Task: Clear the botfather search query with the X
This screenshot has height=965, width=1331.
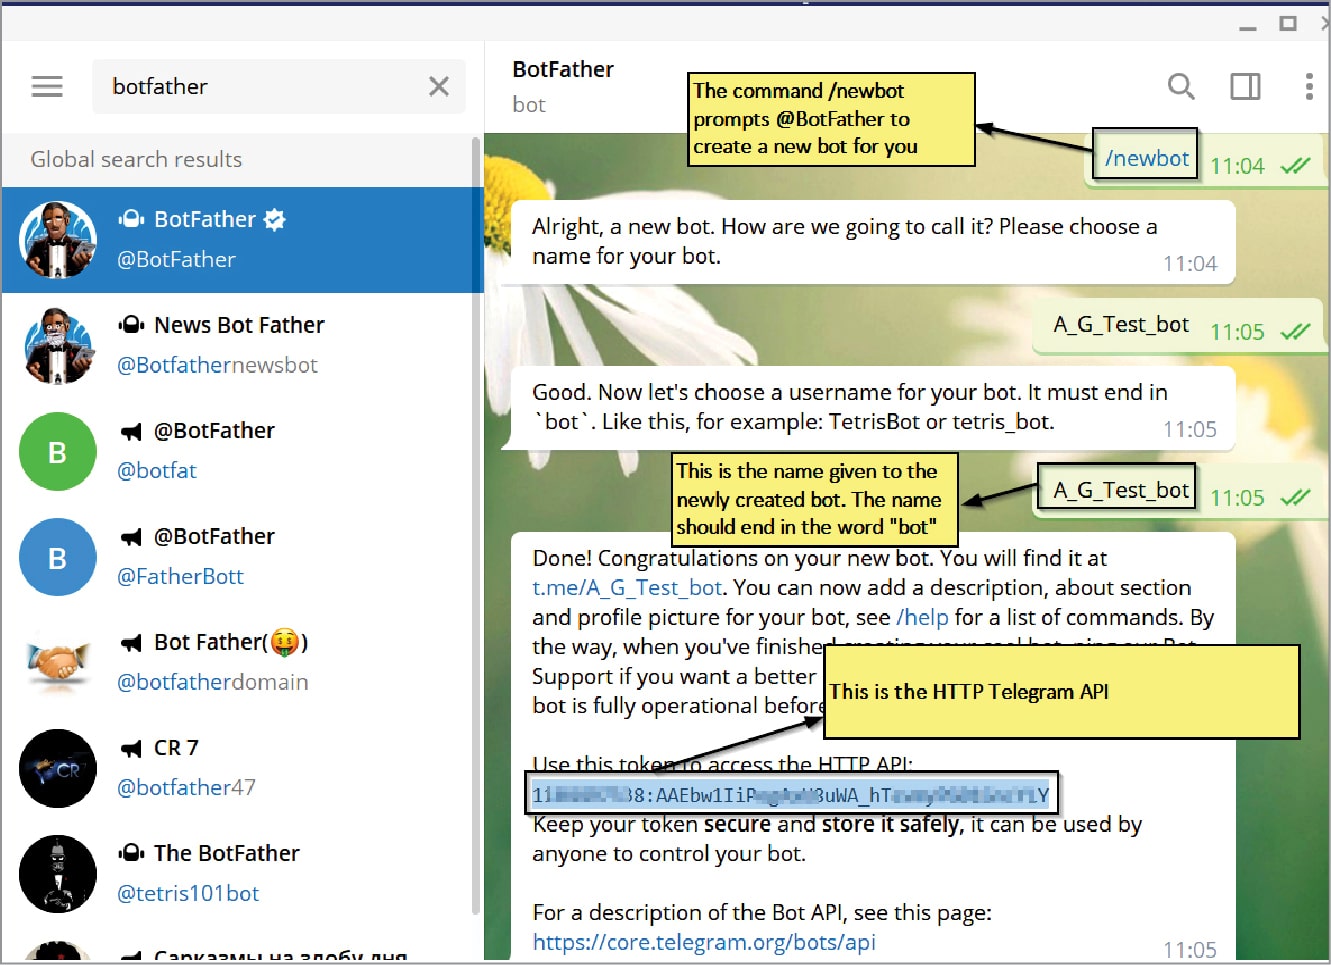Action: coord(438,87)
